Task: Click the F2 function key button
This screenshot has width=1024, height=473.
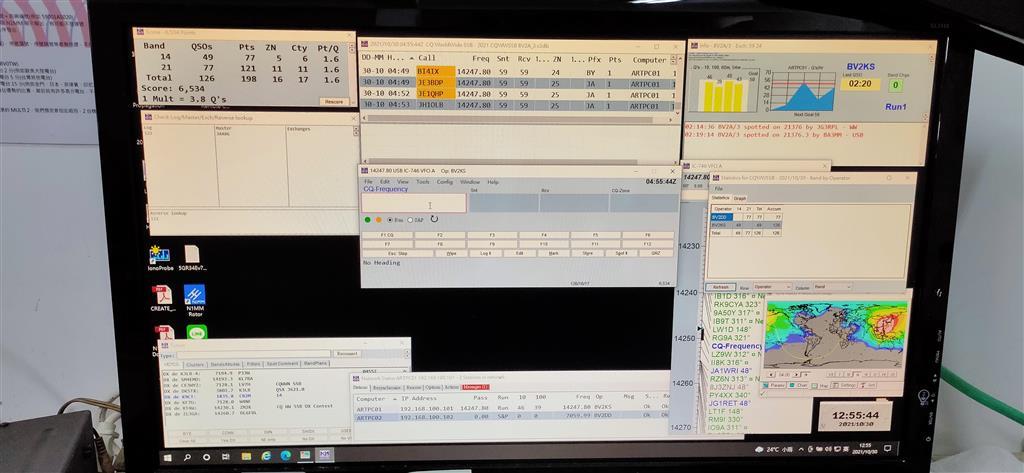Action: 440,235
